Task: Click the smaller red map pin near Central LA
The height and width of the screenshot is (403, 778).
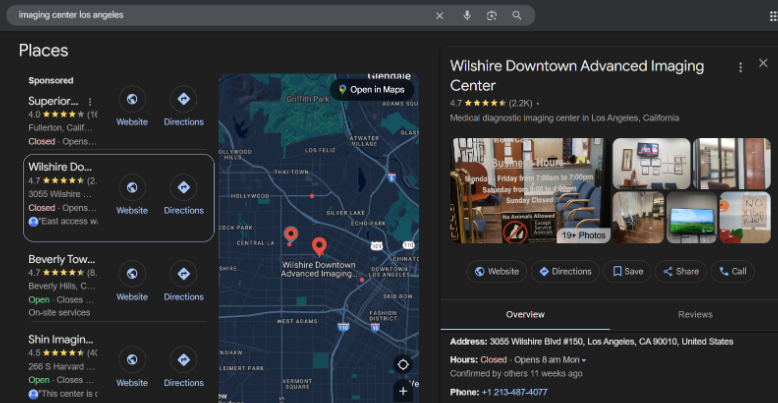Action: (x=291, y=234)
